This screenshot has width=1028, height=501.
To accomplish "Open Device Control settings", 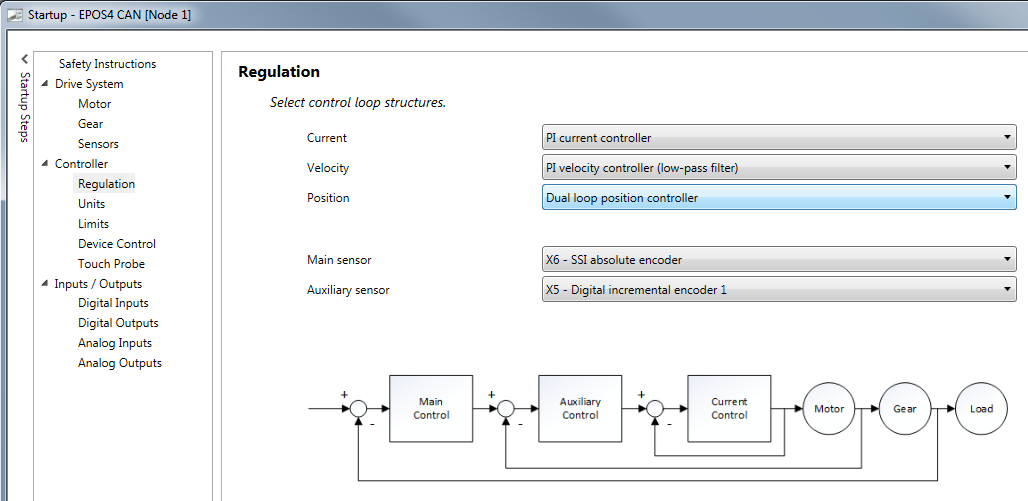I will pyautogui.click(x=117, y=244).
